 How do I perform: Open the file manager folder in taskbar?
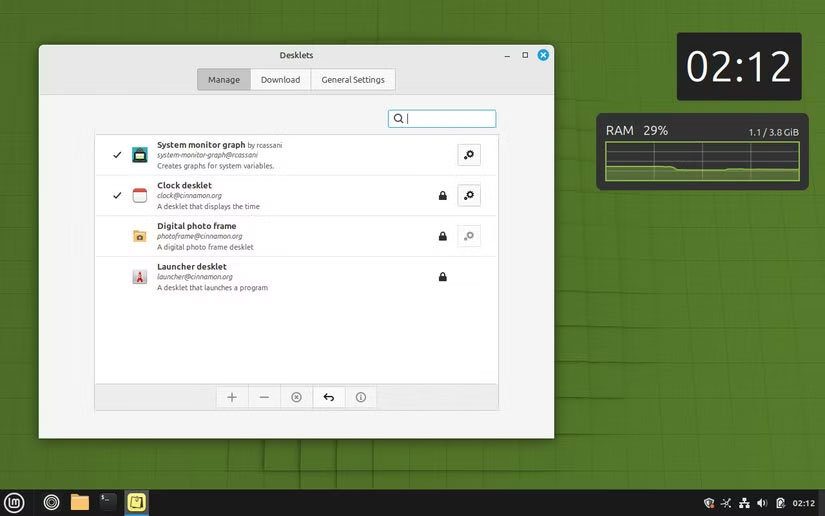[x=80, y=502]
